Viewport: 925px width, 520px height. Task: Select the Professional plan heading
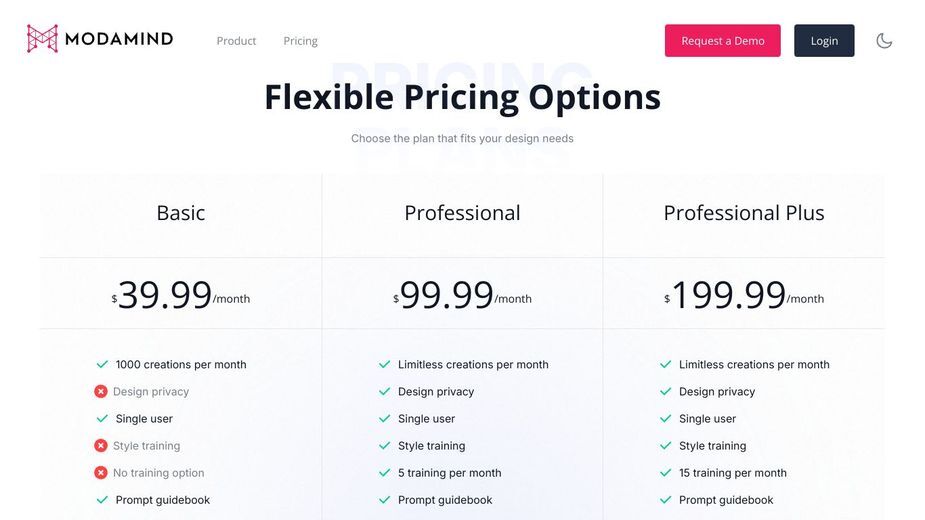tap(462, 212)
